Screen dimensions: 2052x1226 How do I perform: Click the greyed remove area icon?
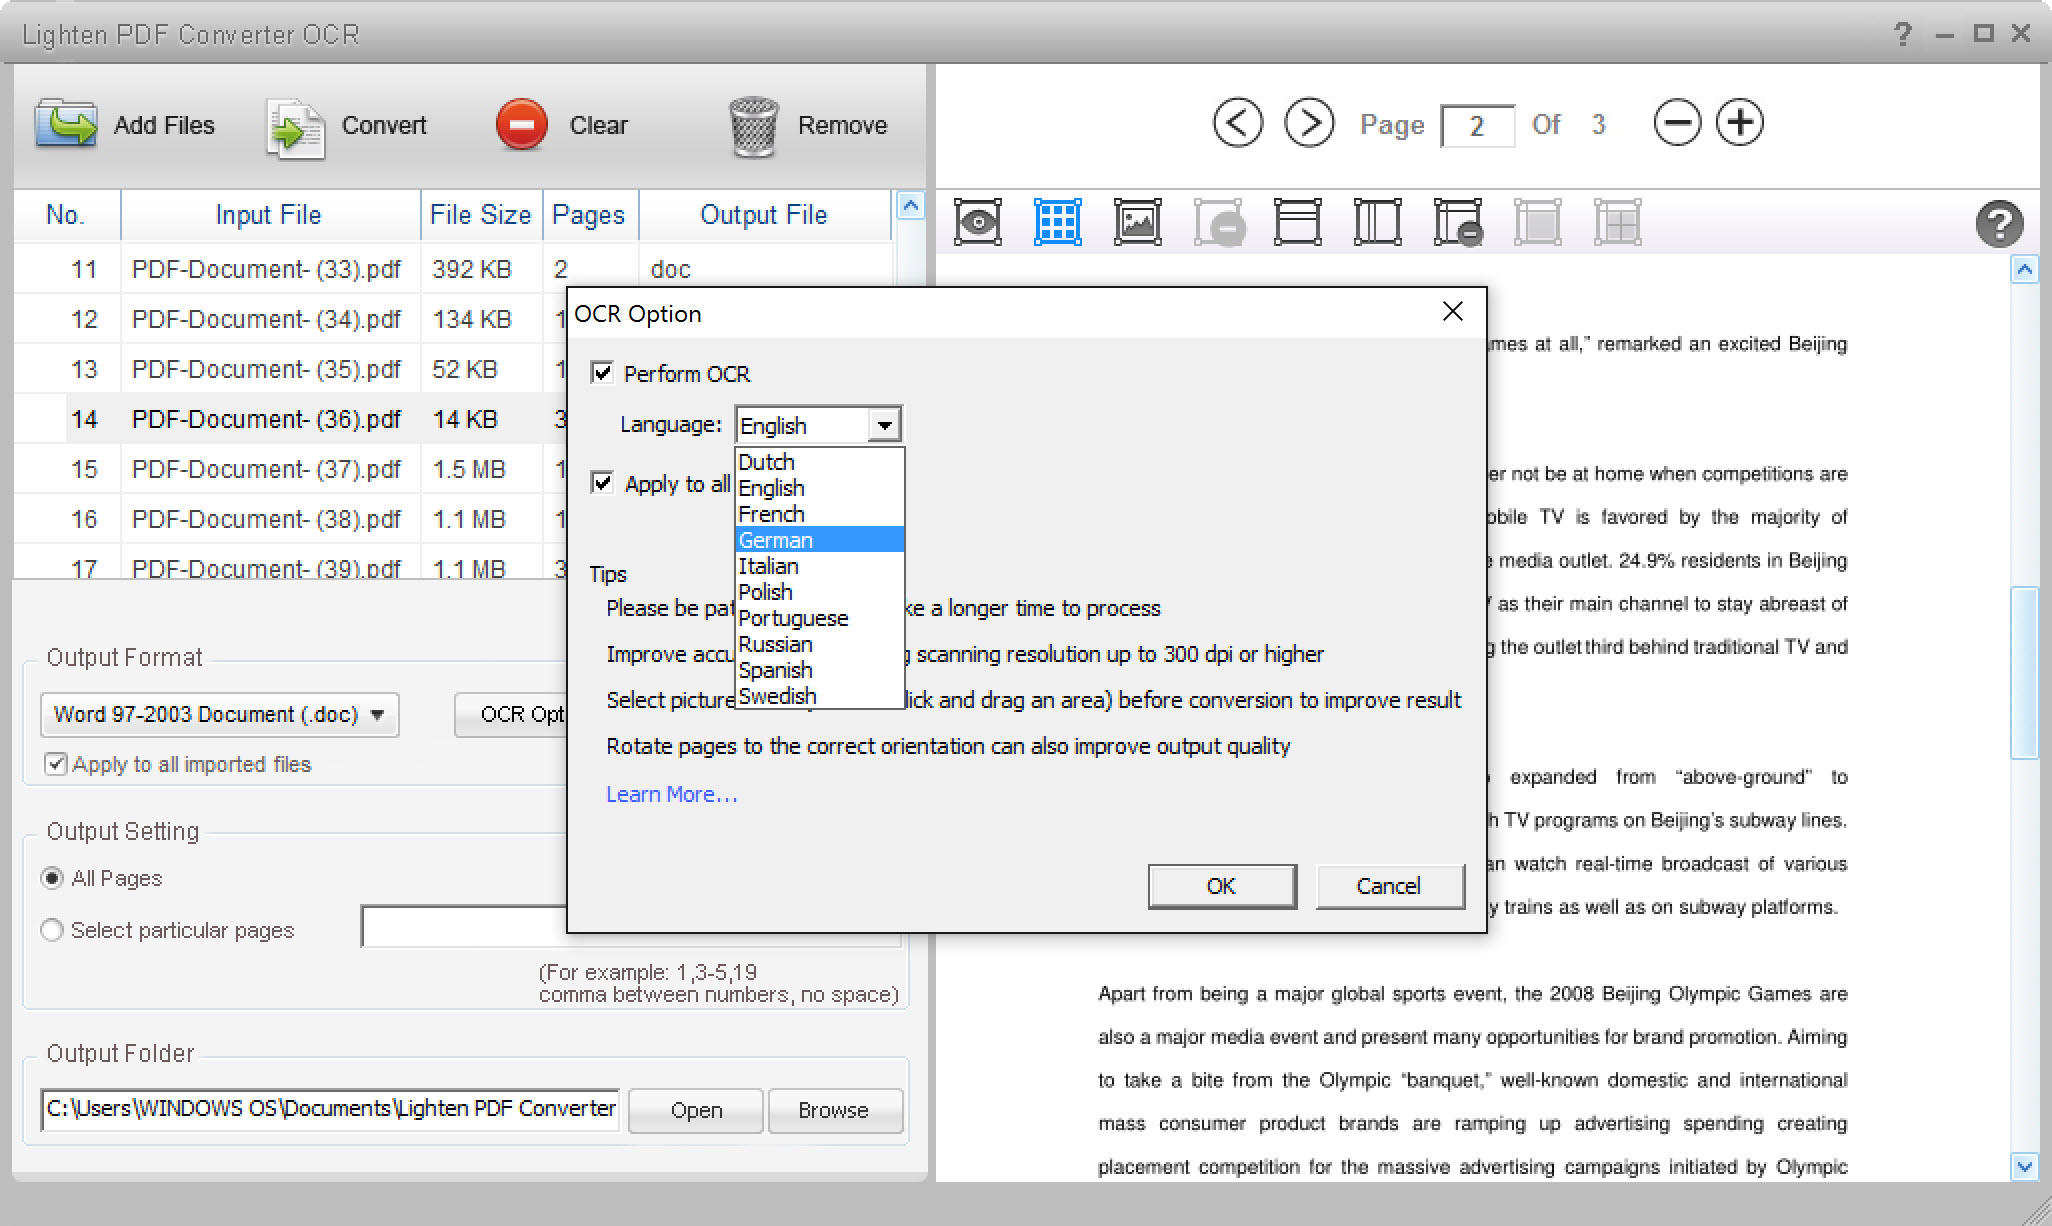tap(1219, 222)
